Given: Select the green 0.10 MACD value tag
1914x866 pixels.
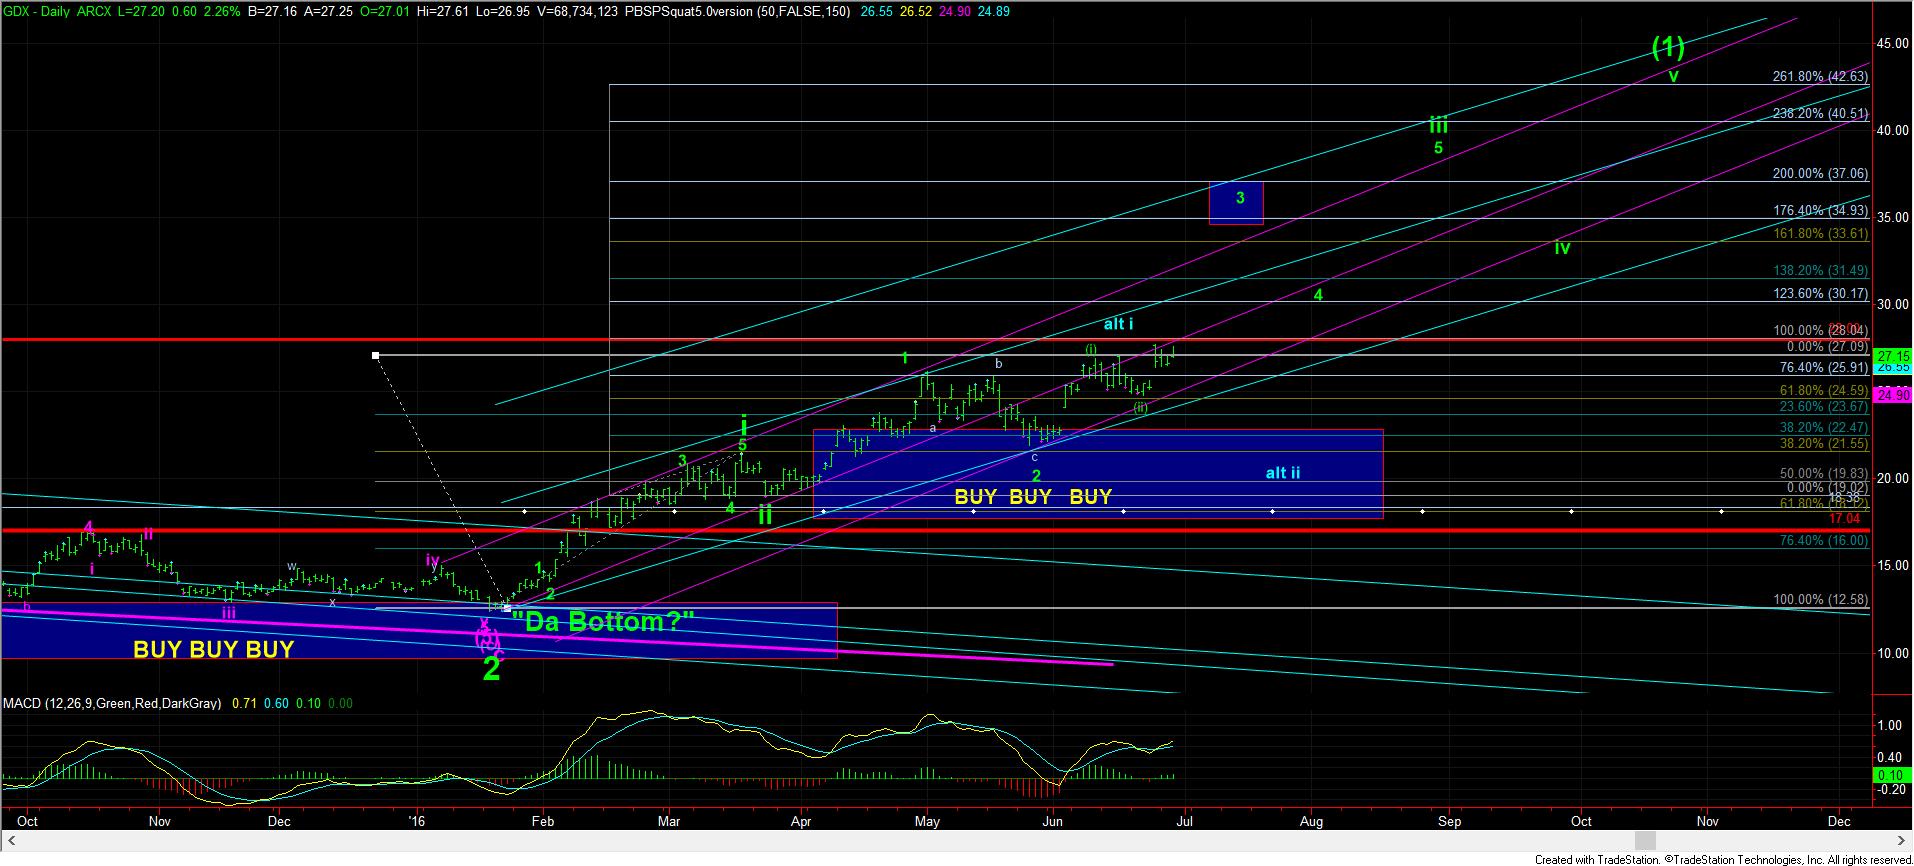Looking at the screenshot, I should click(1892, 775).
